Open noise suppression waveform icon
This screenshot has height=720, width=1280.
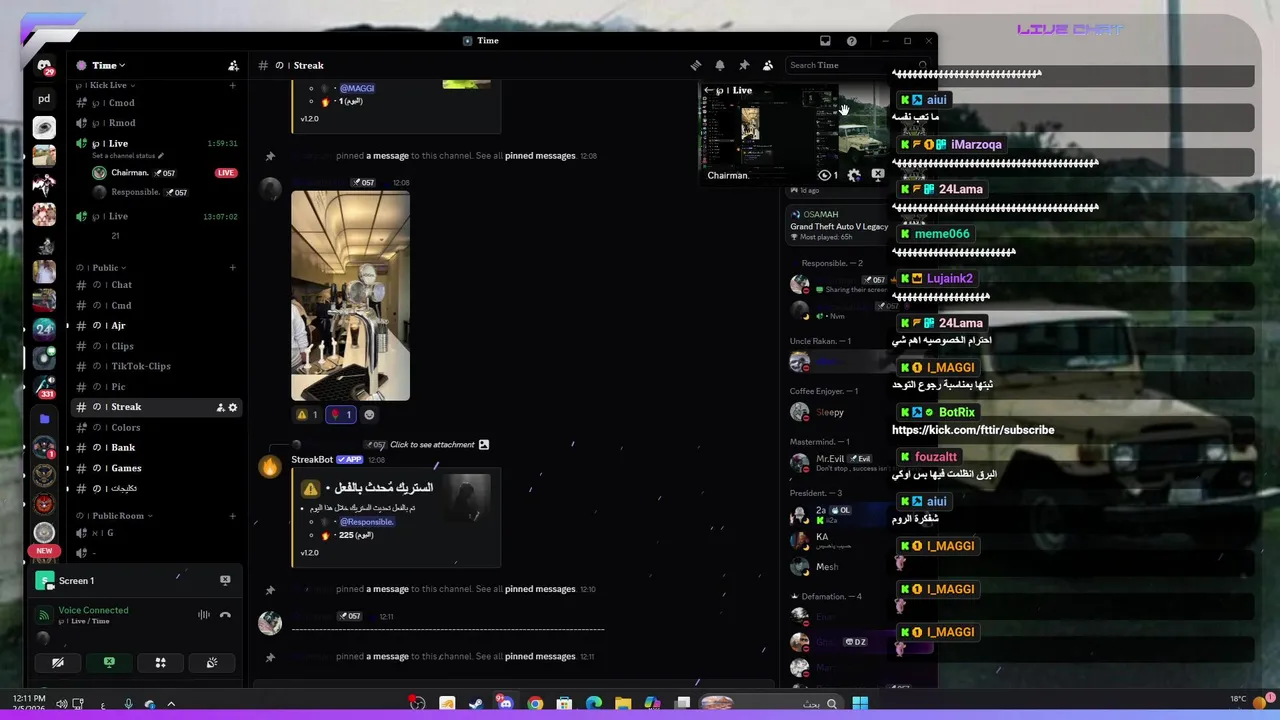coord(204,615)
